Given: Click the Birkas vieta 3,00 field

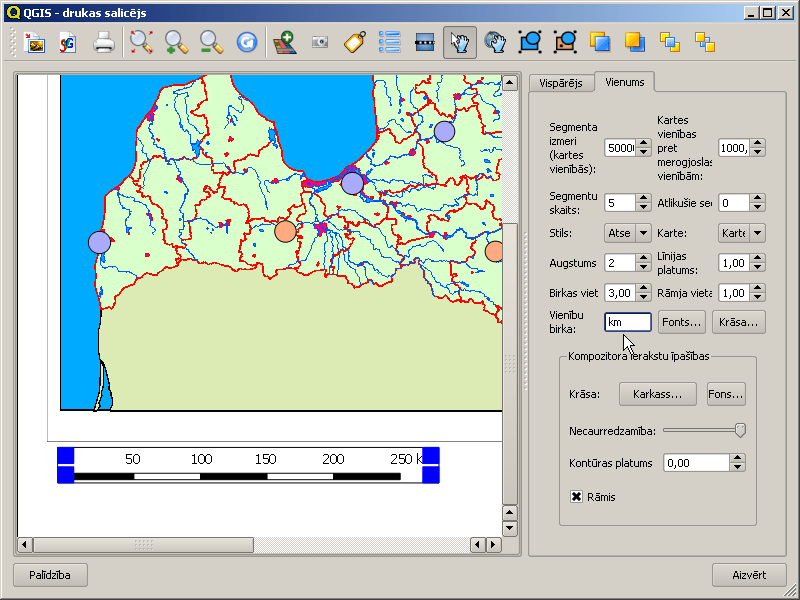Looking at the screenshot, I should (x=621, y=293).
